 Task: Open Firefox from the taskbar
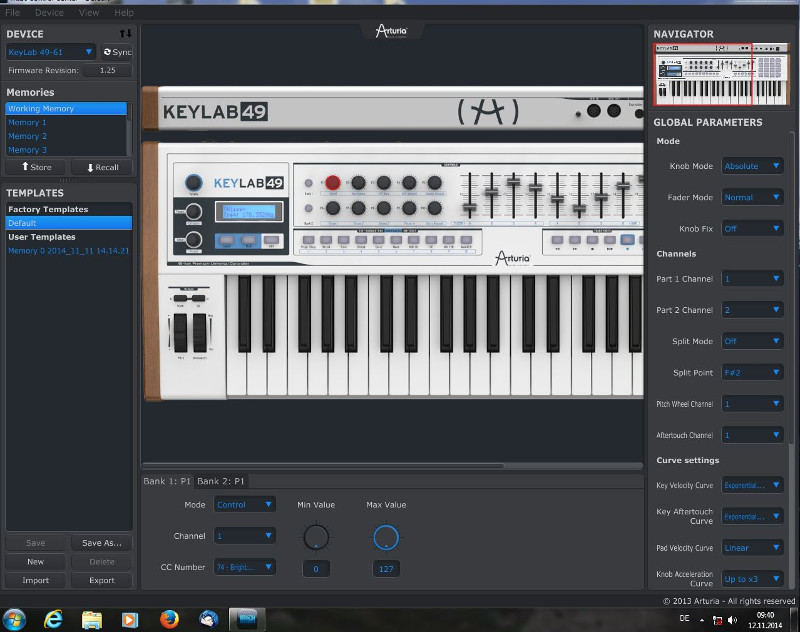tap(169, 619)
